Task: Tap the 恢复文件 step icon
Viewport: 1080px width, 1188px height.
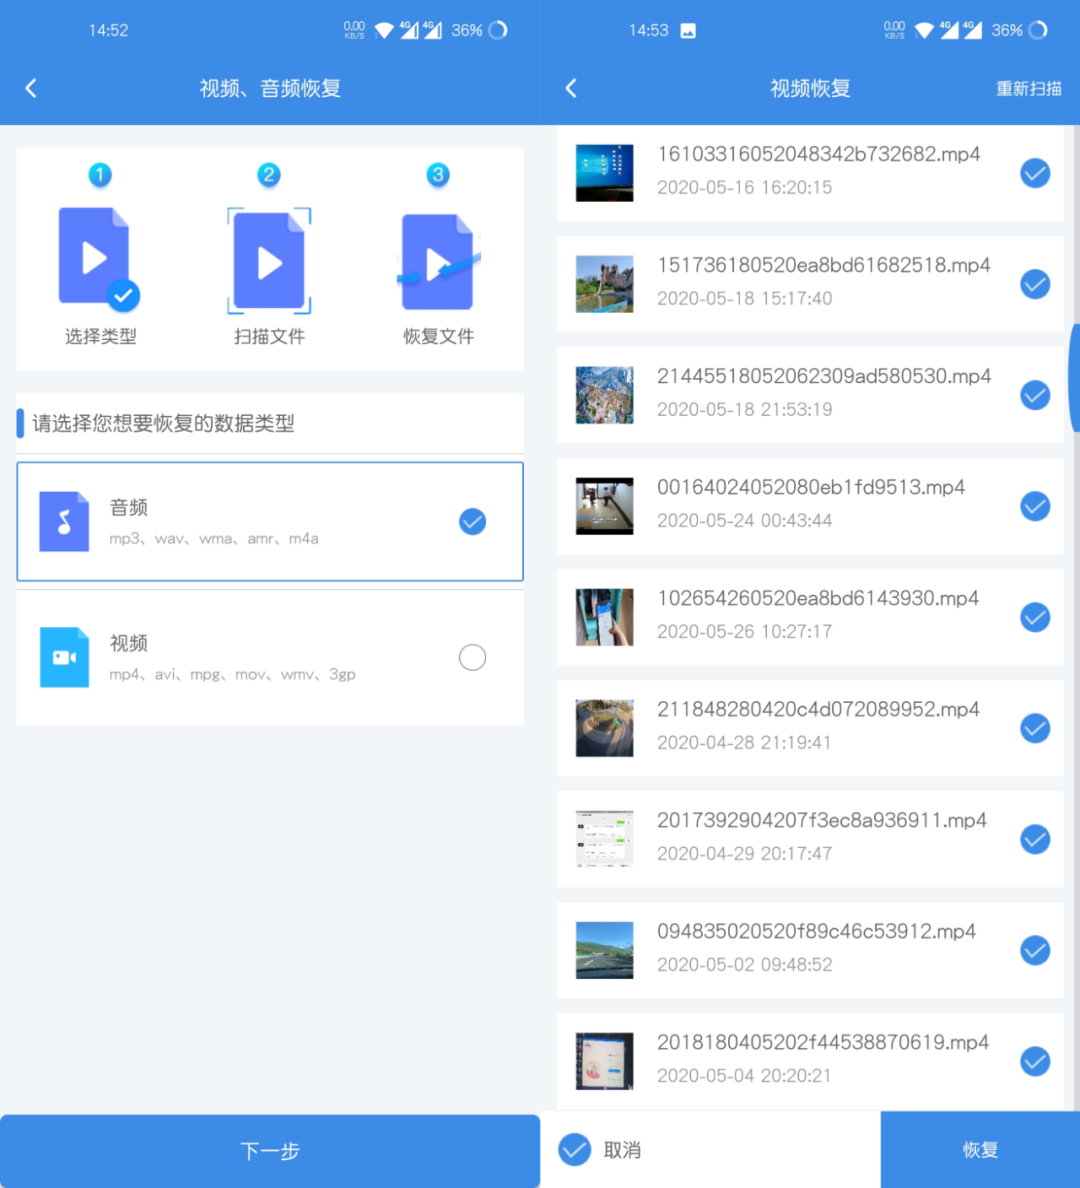Action: point(438,262)
